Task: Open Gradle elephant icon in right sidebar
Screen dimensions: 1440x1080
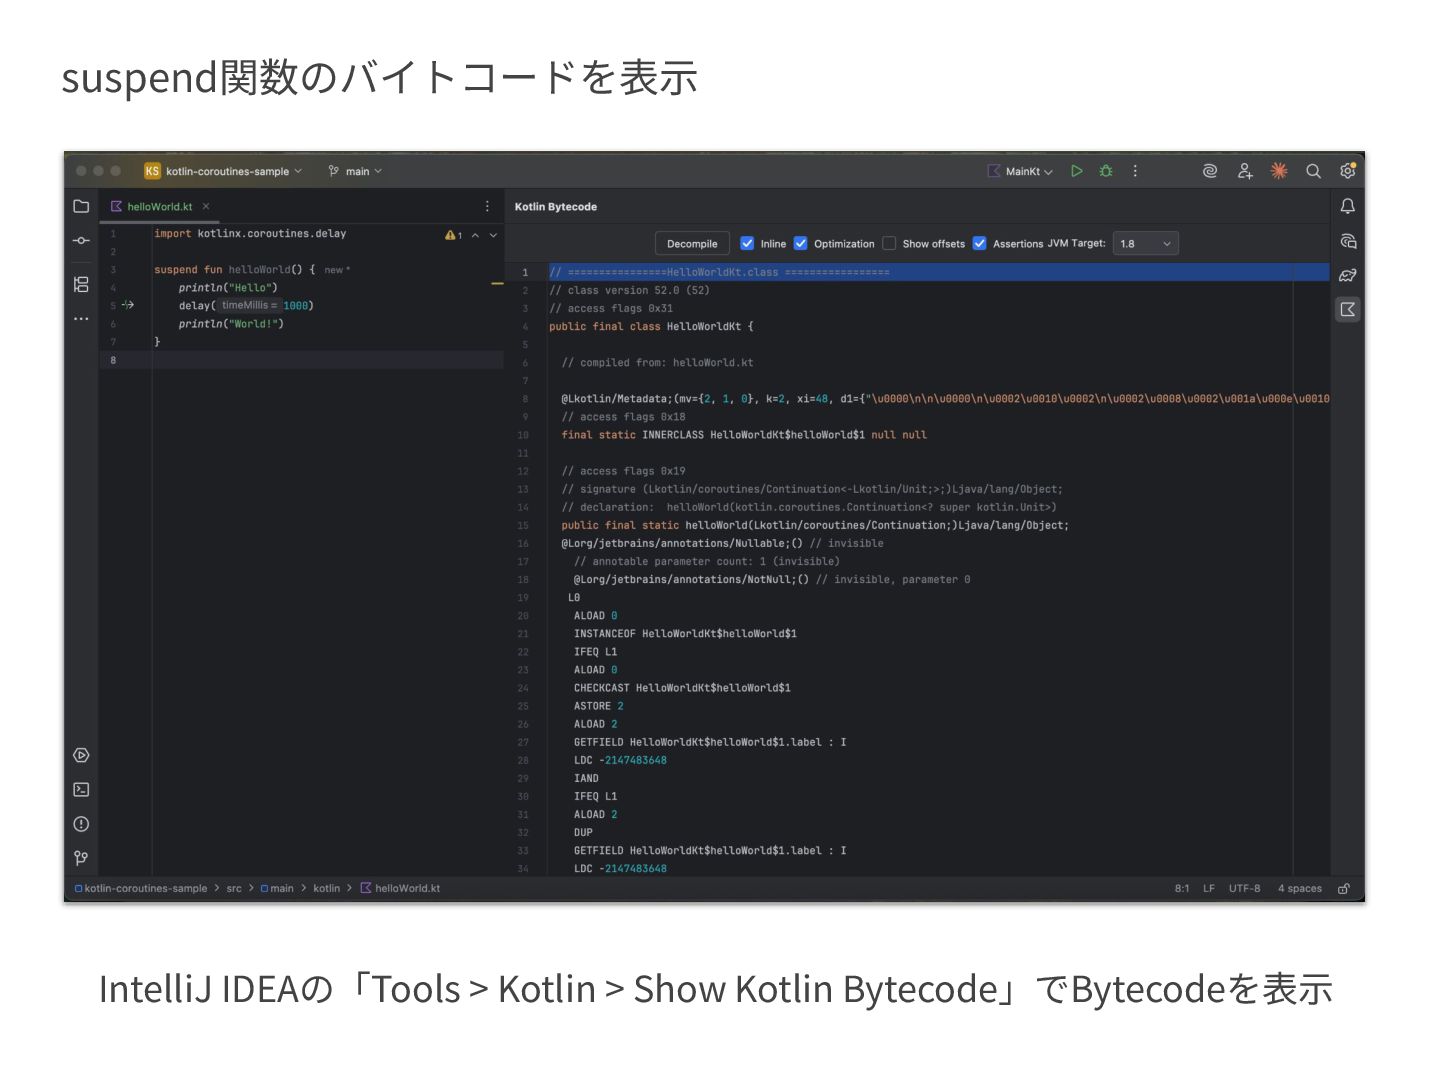Action: (1348, 275)
